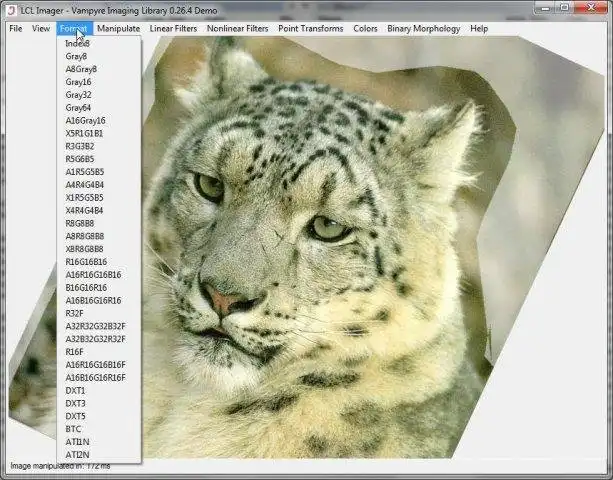Minimize the LCL Imager window
The height and width of the screenshot is (480, 613).
point(545,8)
